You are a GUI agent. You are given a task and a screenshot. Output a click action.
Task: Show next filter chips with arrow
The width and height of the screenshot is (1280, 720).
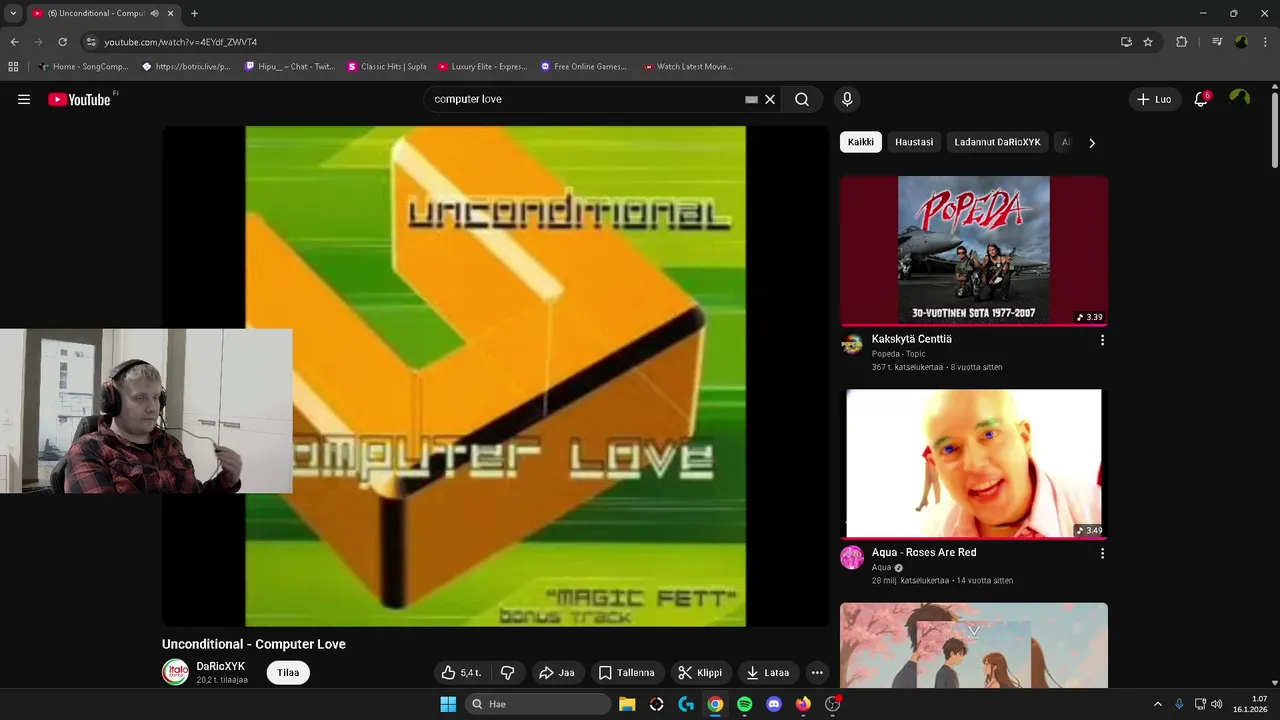(x=1092, y=143)
